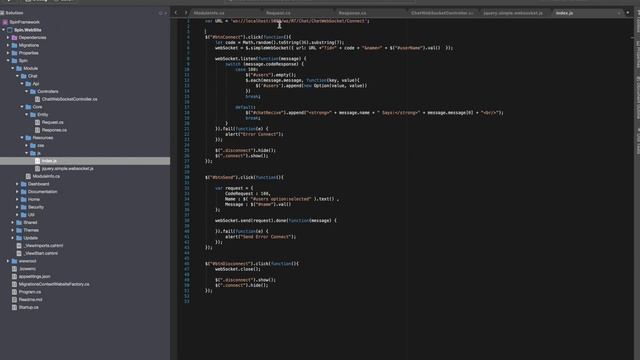Viewport: 640px width, 360px height.
Task: Collapse the Entity folder arrow
Action: coord(27,115)
